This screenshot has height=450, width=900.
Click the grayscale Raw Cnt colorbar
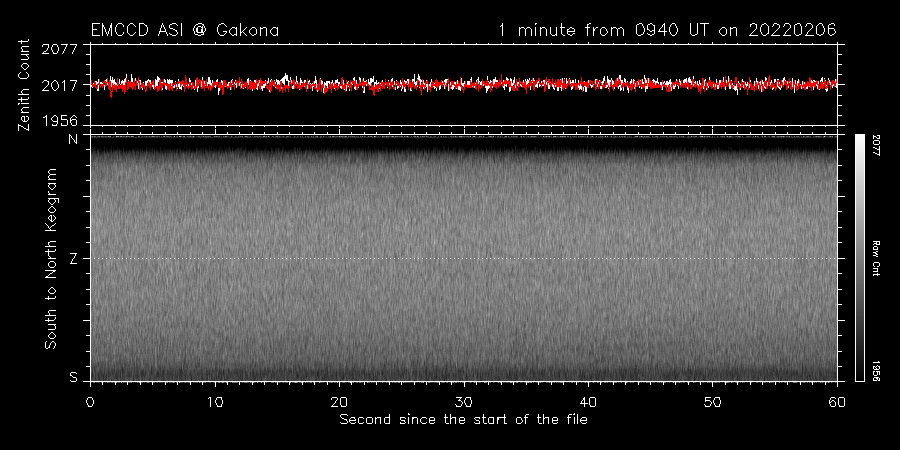[x=860, y=257]
